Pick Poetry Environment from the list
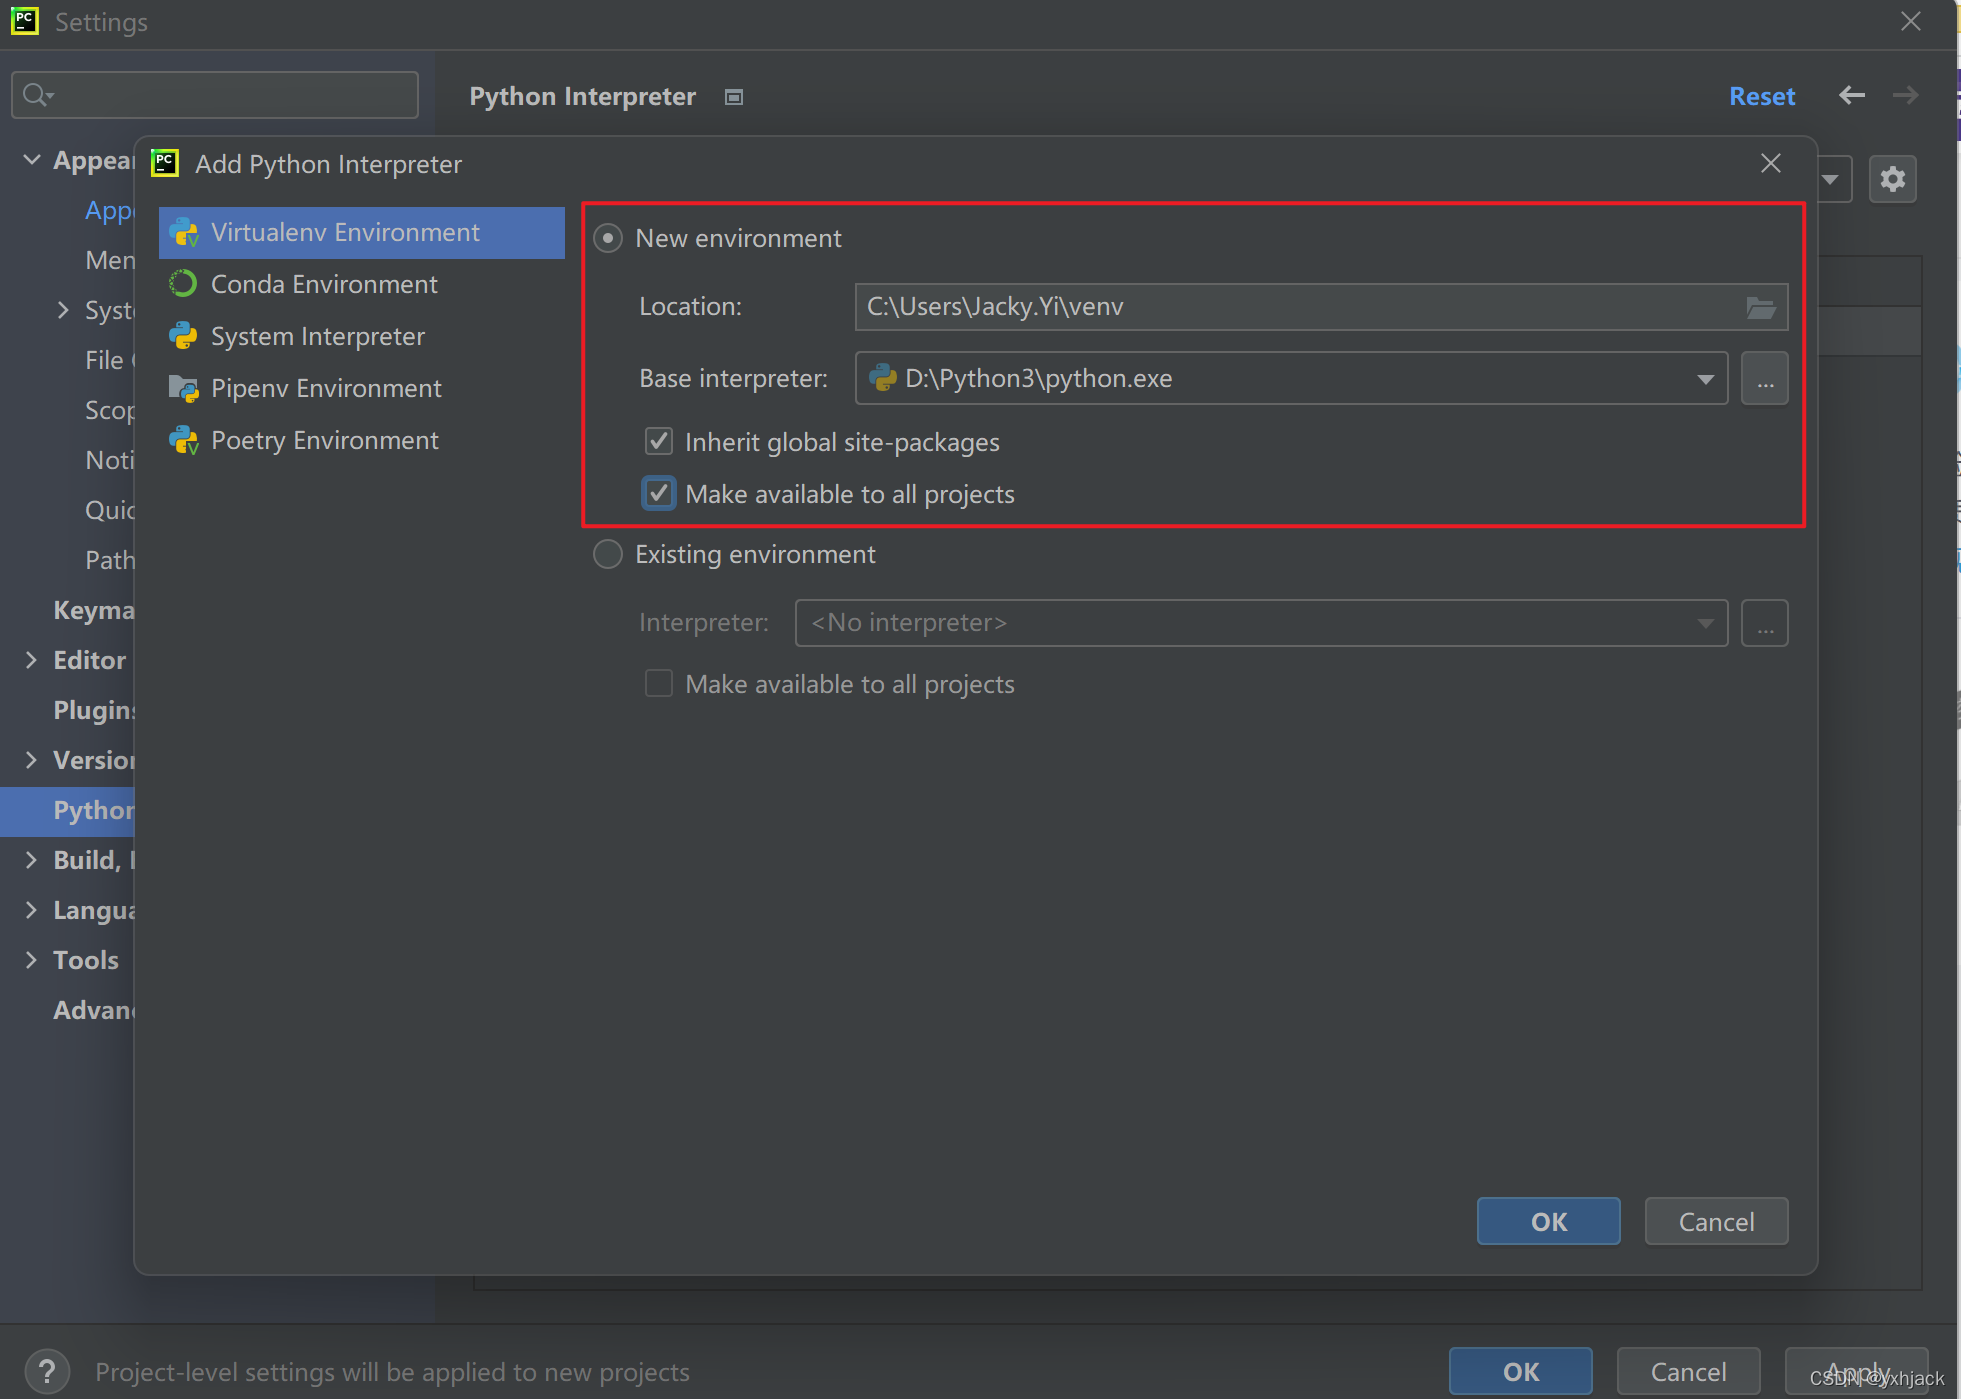 point(324,441)
